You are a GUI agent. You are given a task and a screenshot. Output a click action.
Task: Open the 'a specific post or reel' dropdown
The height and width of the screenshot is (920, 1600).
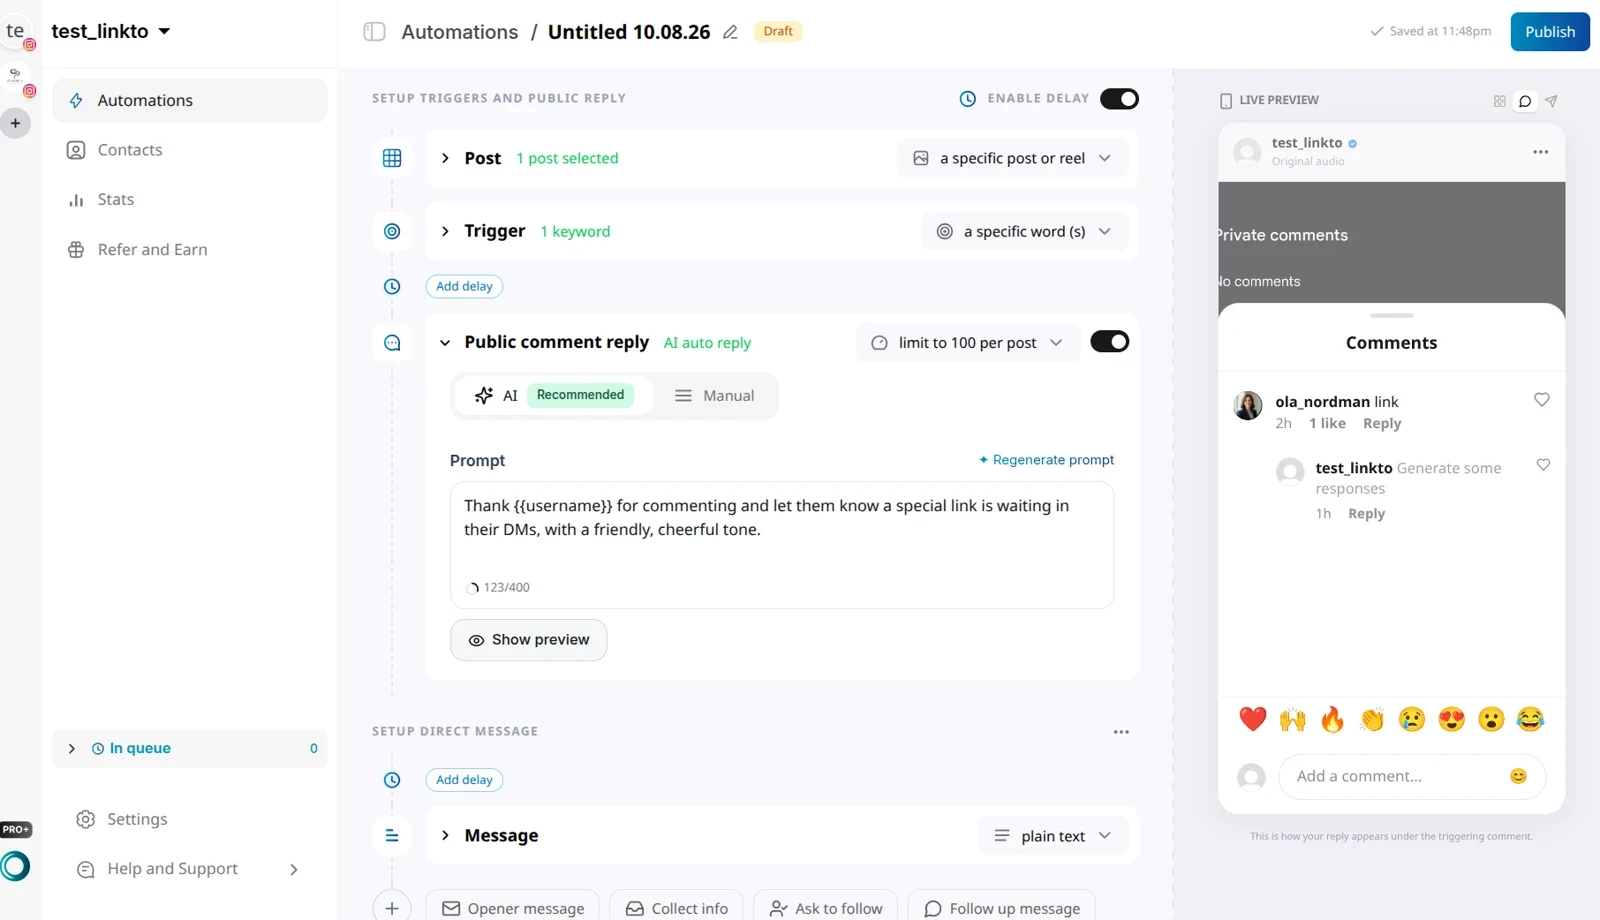click(x=1012, y=158)
